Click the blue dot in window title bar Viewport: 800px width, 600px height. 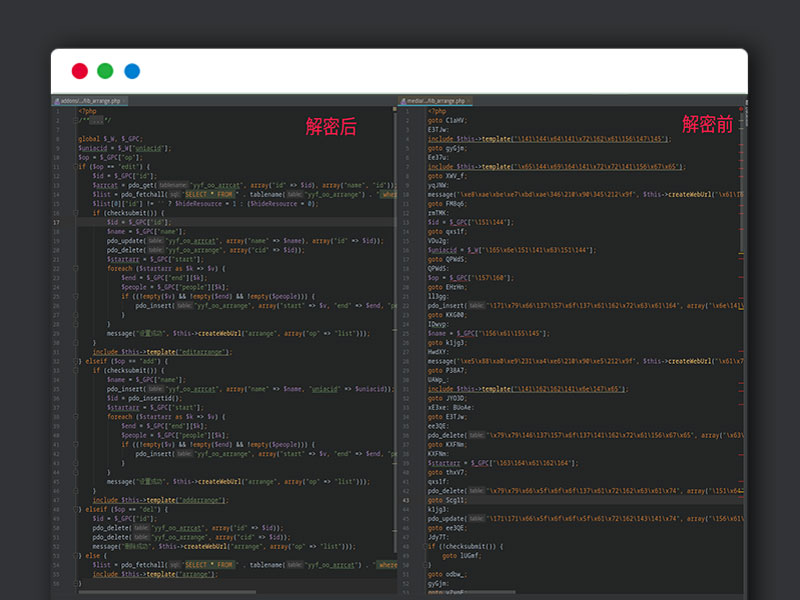[132, 71]
